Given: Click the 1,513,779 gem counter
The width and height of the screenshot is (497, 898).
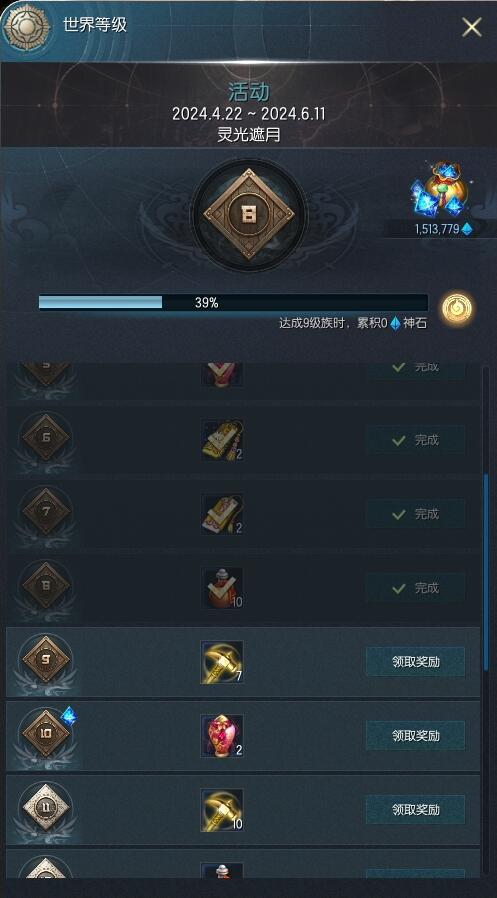Looking at the screenshot, I should pyautogui.click(x=444, y=229).
